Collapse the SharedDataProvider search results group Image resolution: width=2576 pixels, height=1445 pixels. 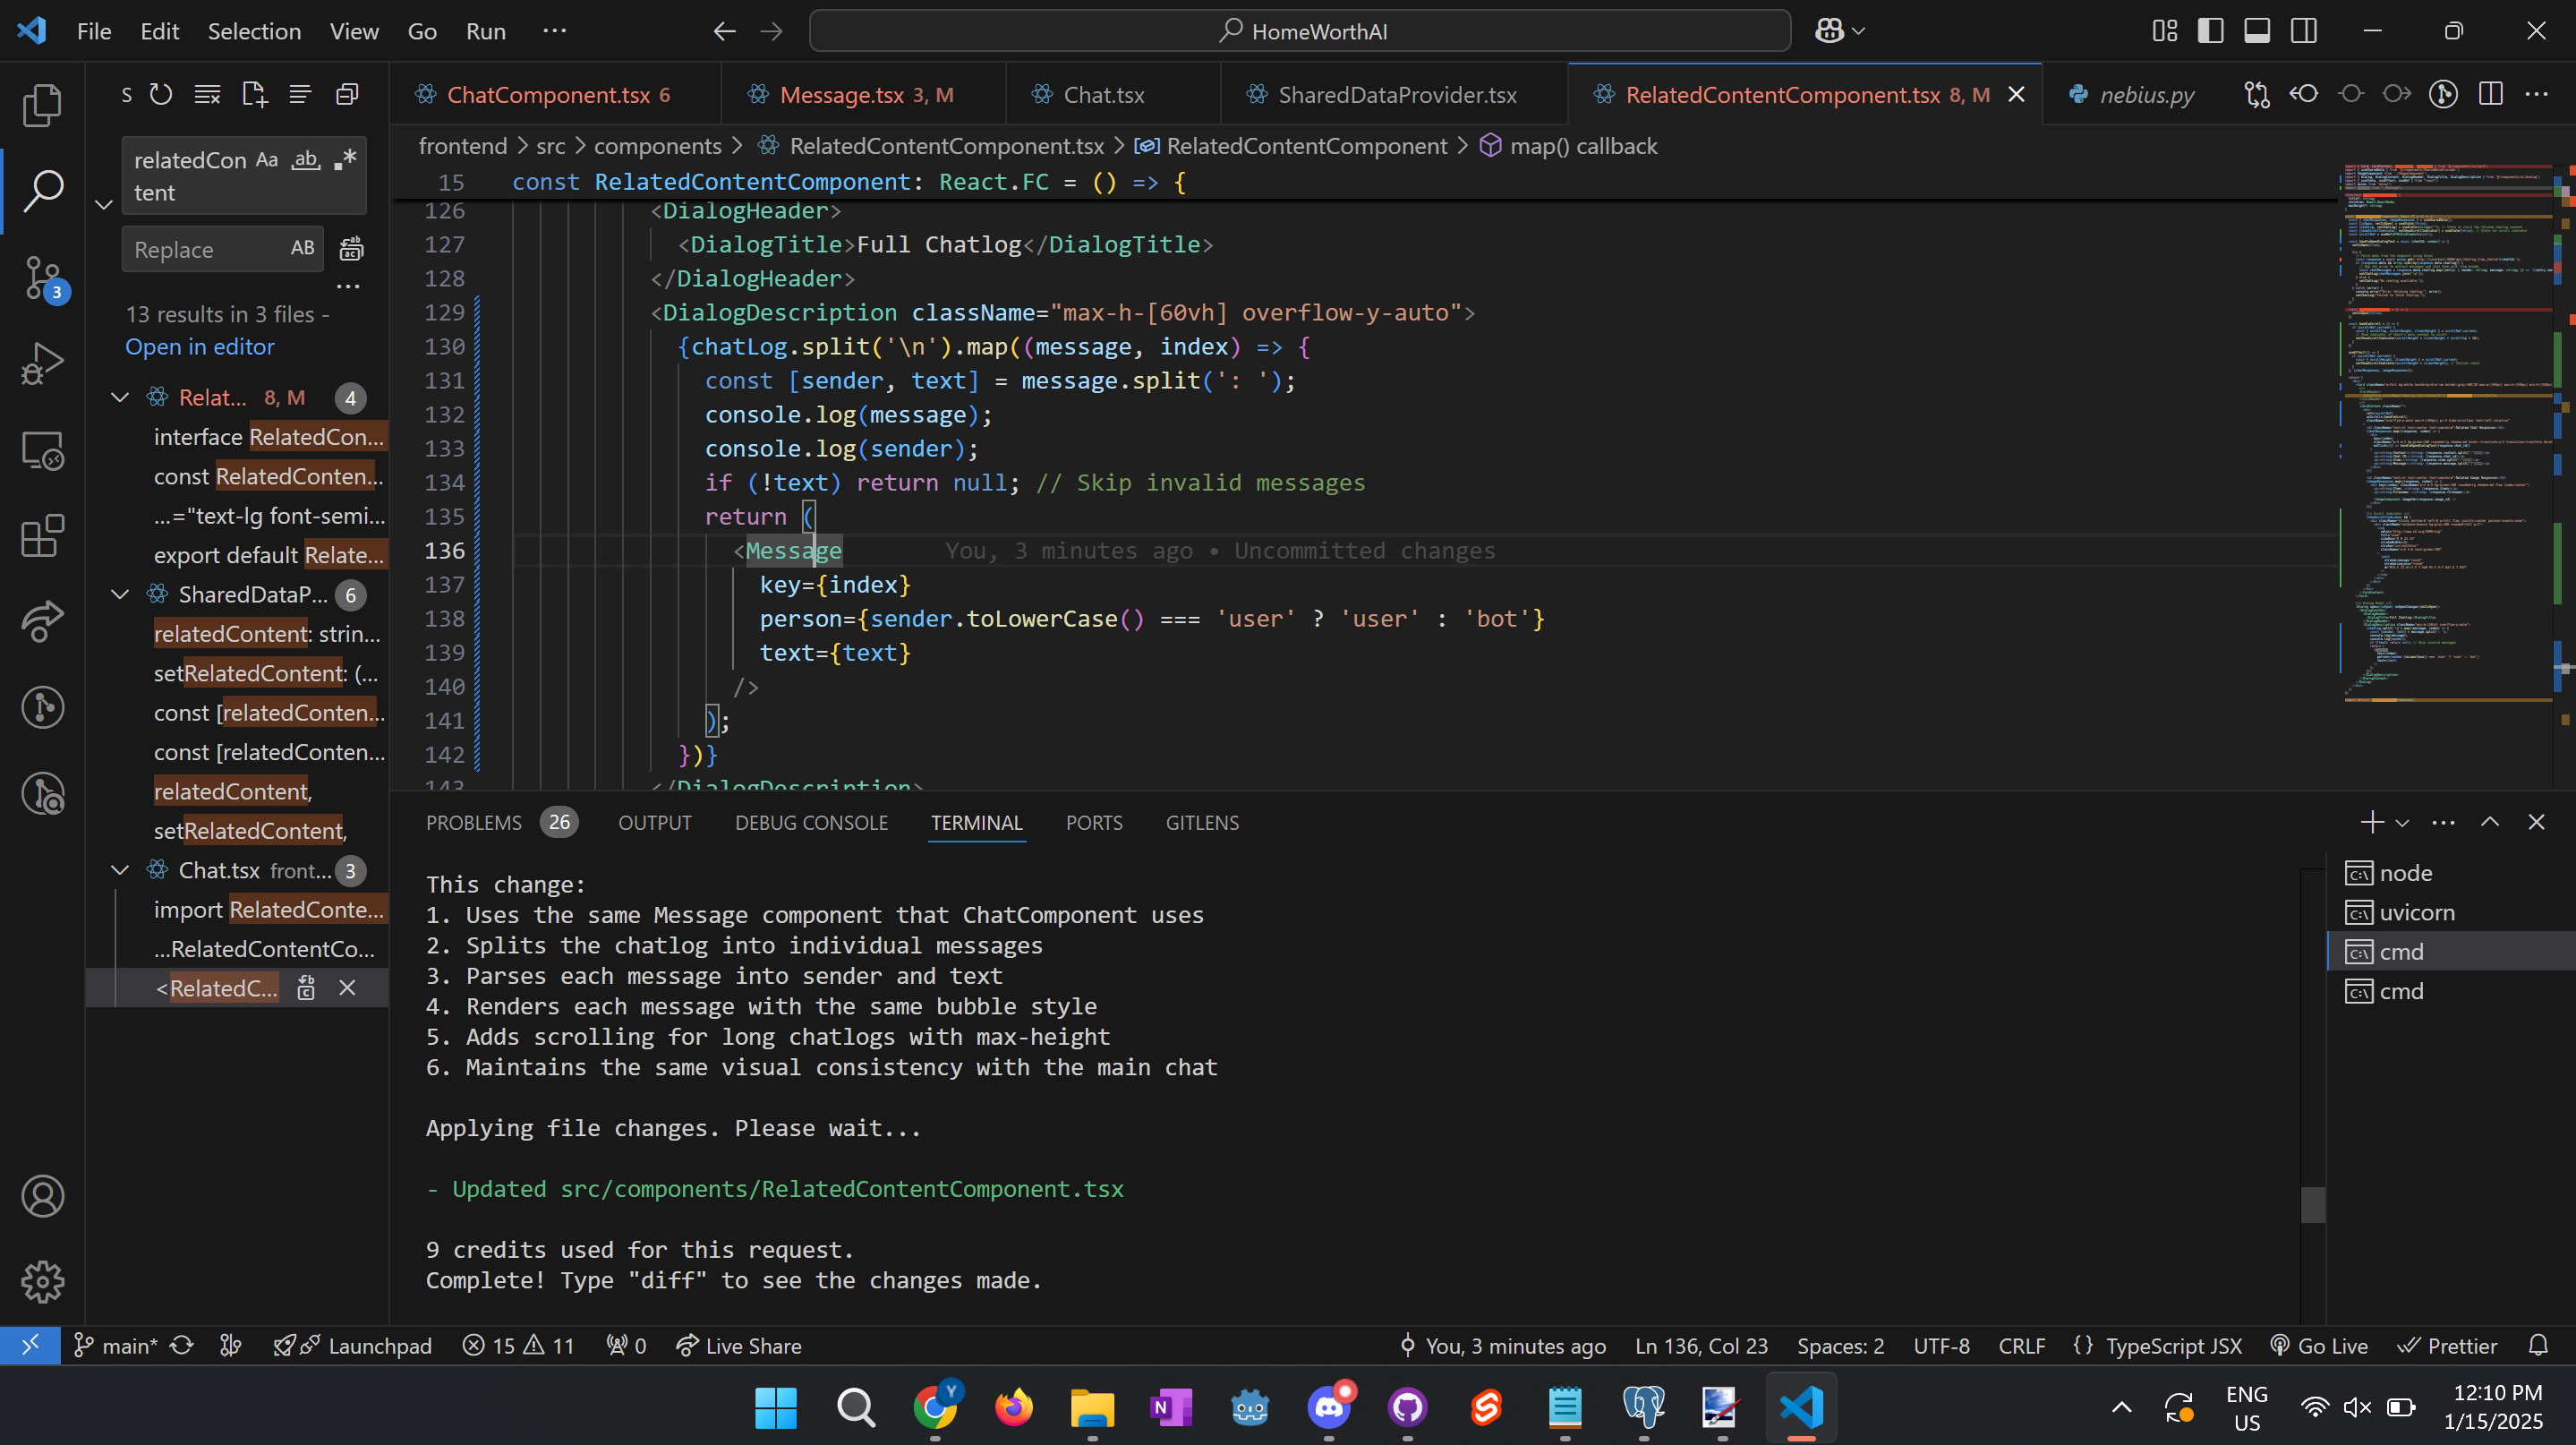point(120,595)
